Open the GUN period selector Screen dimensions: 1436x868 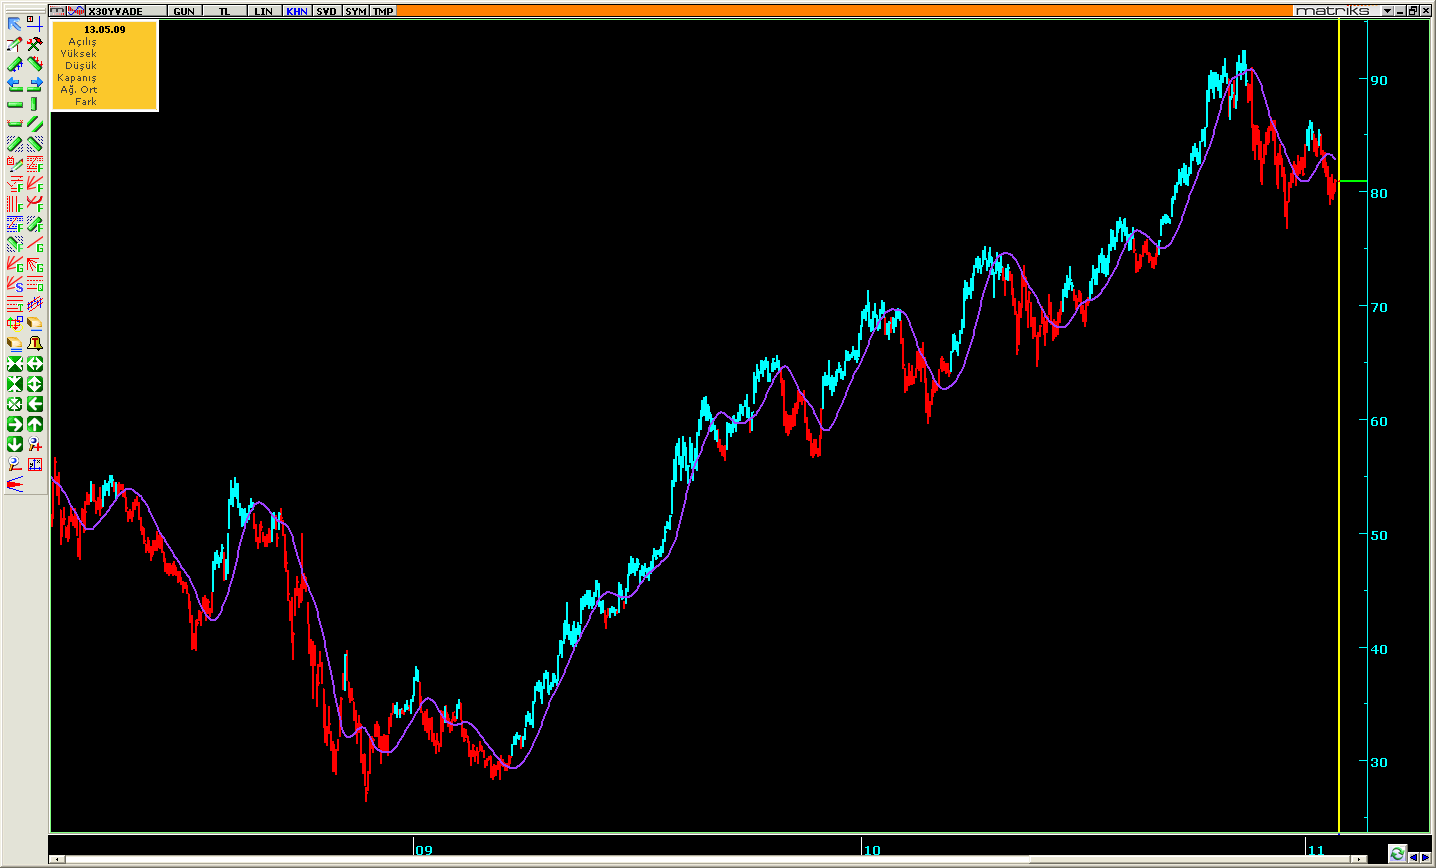[184, 11]
